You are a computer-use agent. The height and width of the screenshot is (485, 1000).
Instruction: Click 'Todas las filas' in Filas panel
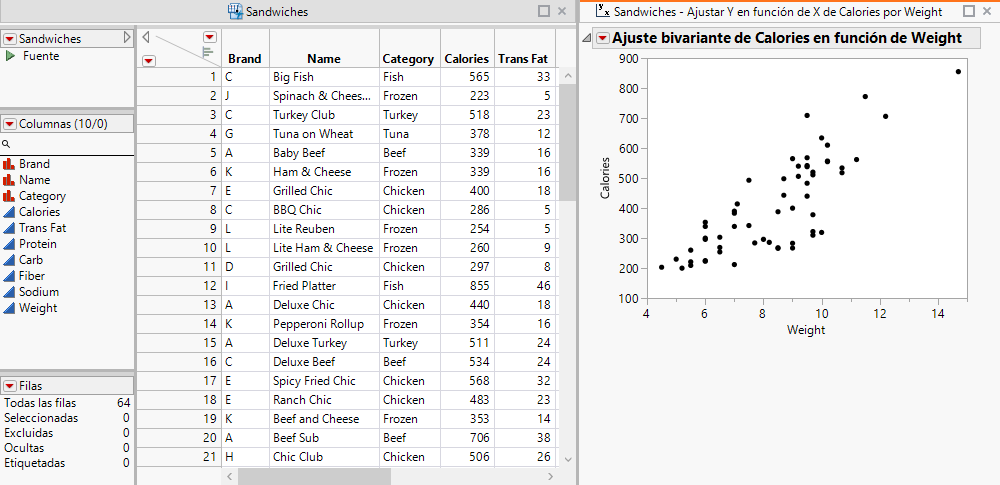[x=40, y=403]
